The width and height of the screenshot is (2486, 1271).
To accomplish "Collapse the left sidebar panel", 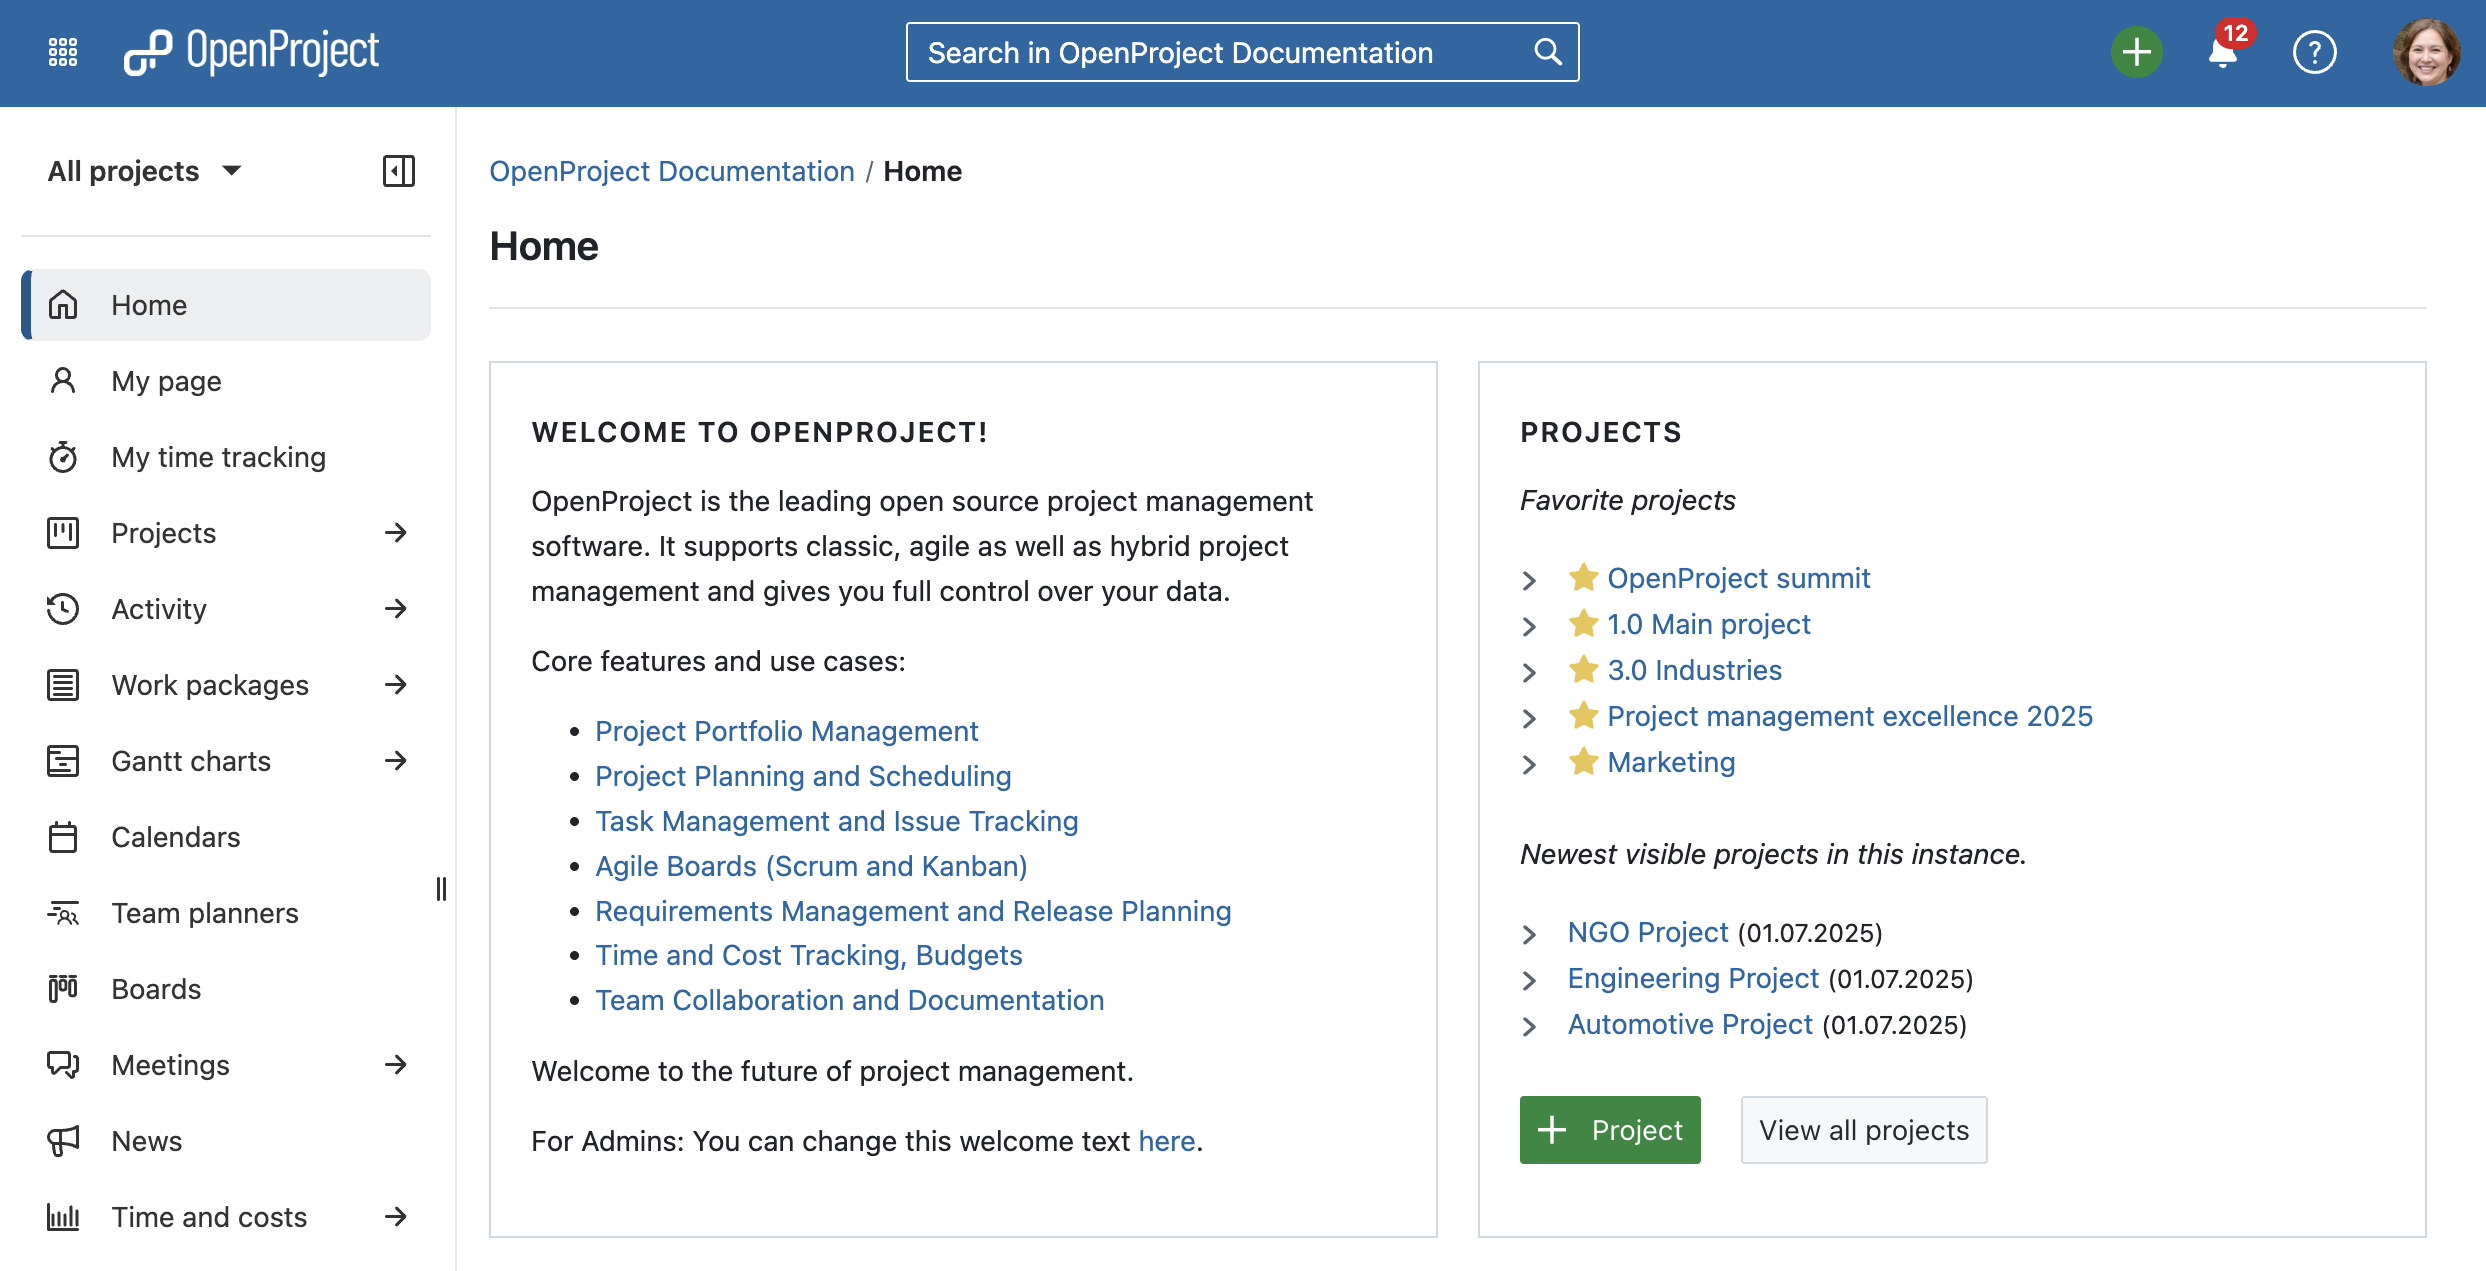I will coord(398,171).
